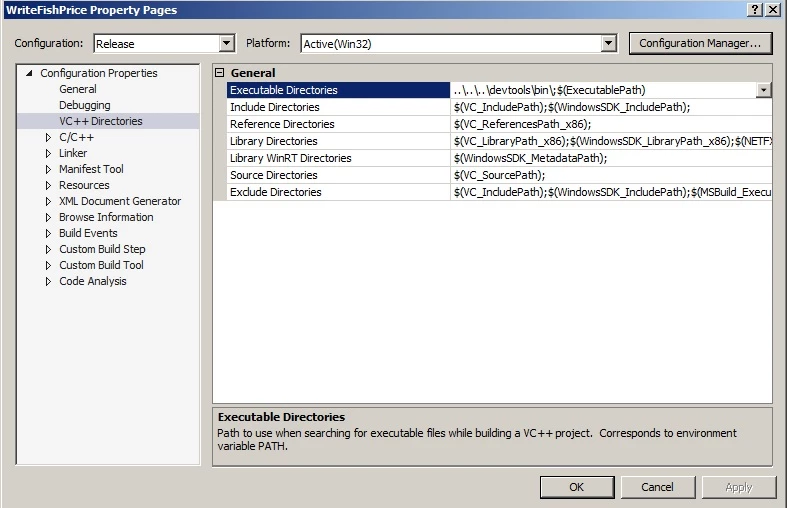The image size is (787, 508).
Task: Click the $(VC_LibraryPath_x86) value cell
Action: [611, 142]
